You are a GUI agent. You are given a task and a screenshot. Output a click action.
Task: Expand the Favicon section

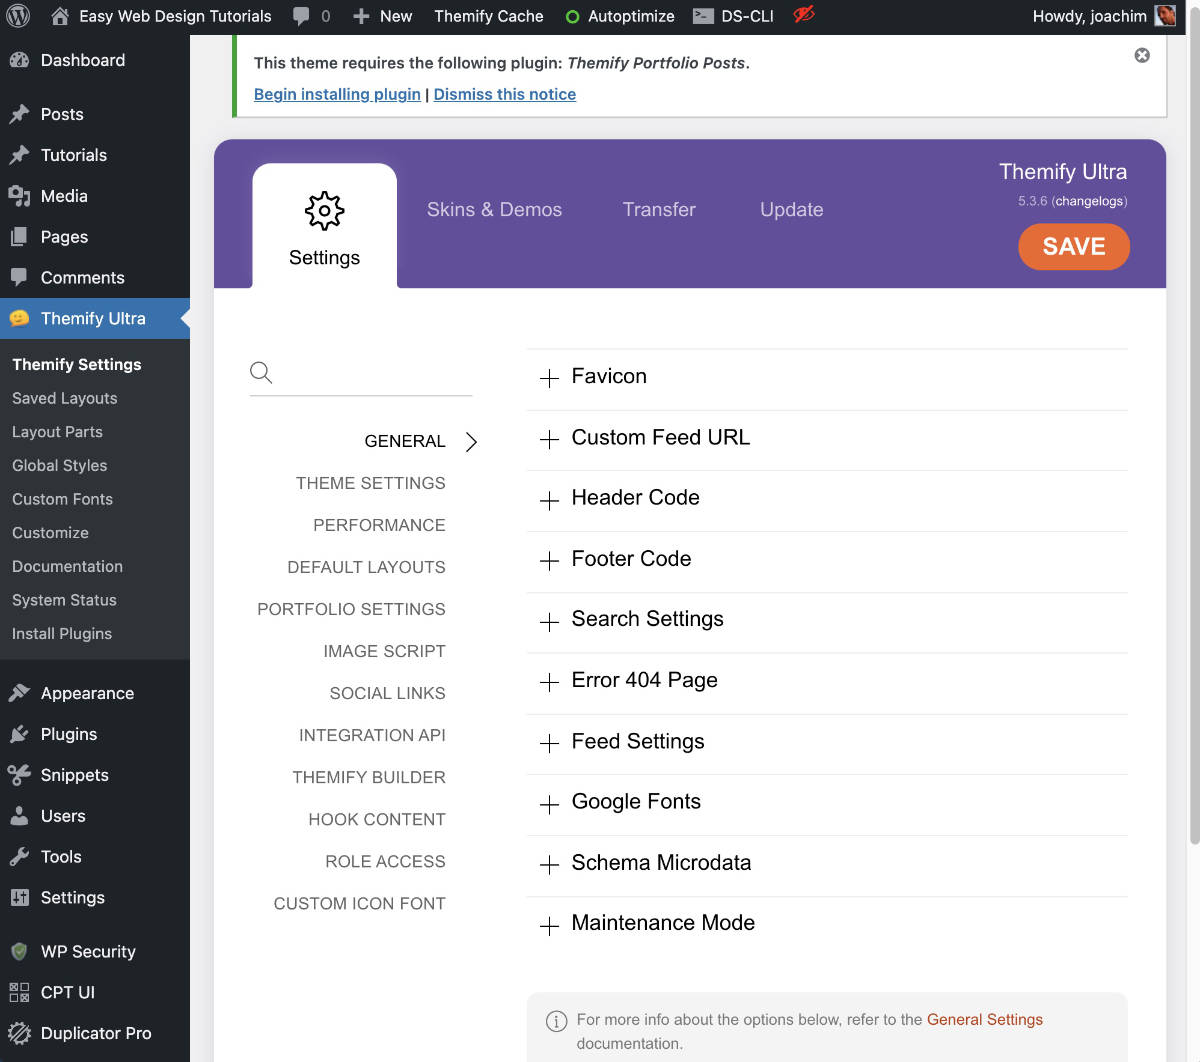point(827,378)
